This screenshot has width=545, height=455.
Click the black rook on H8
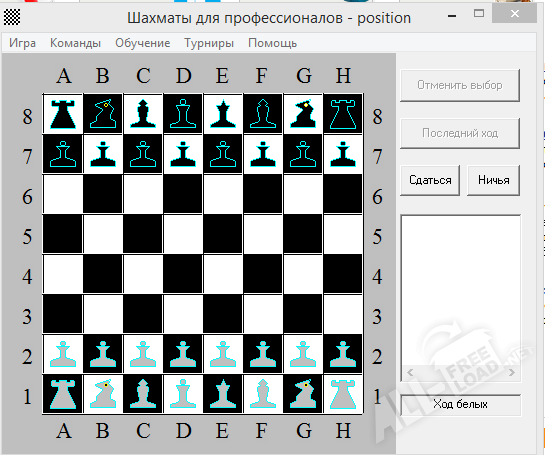tap(343, 114)
